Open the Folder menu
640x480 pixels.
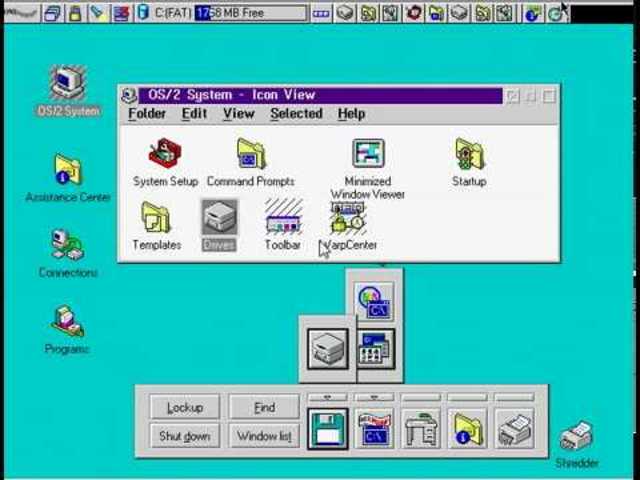click(147, 113)
